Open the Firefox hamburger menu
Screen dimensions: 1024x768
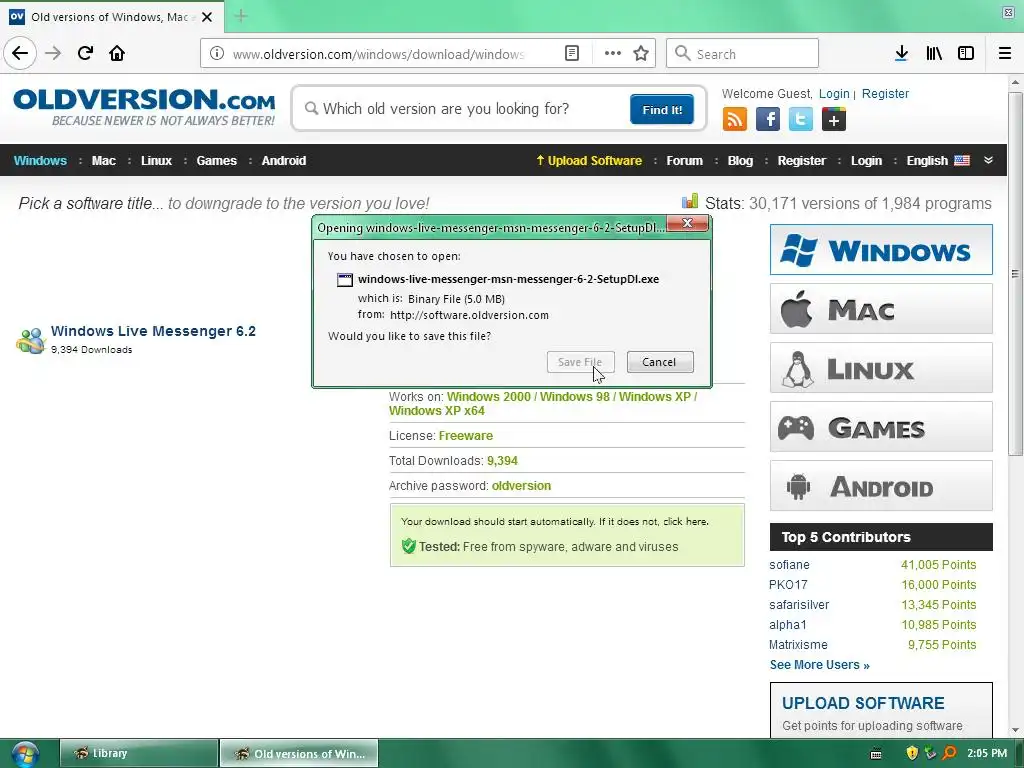[1005, 54]
